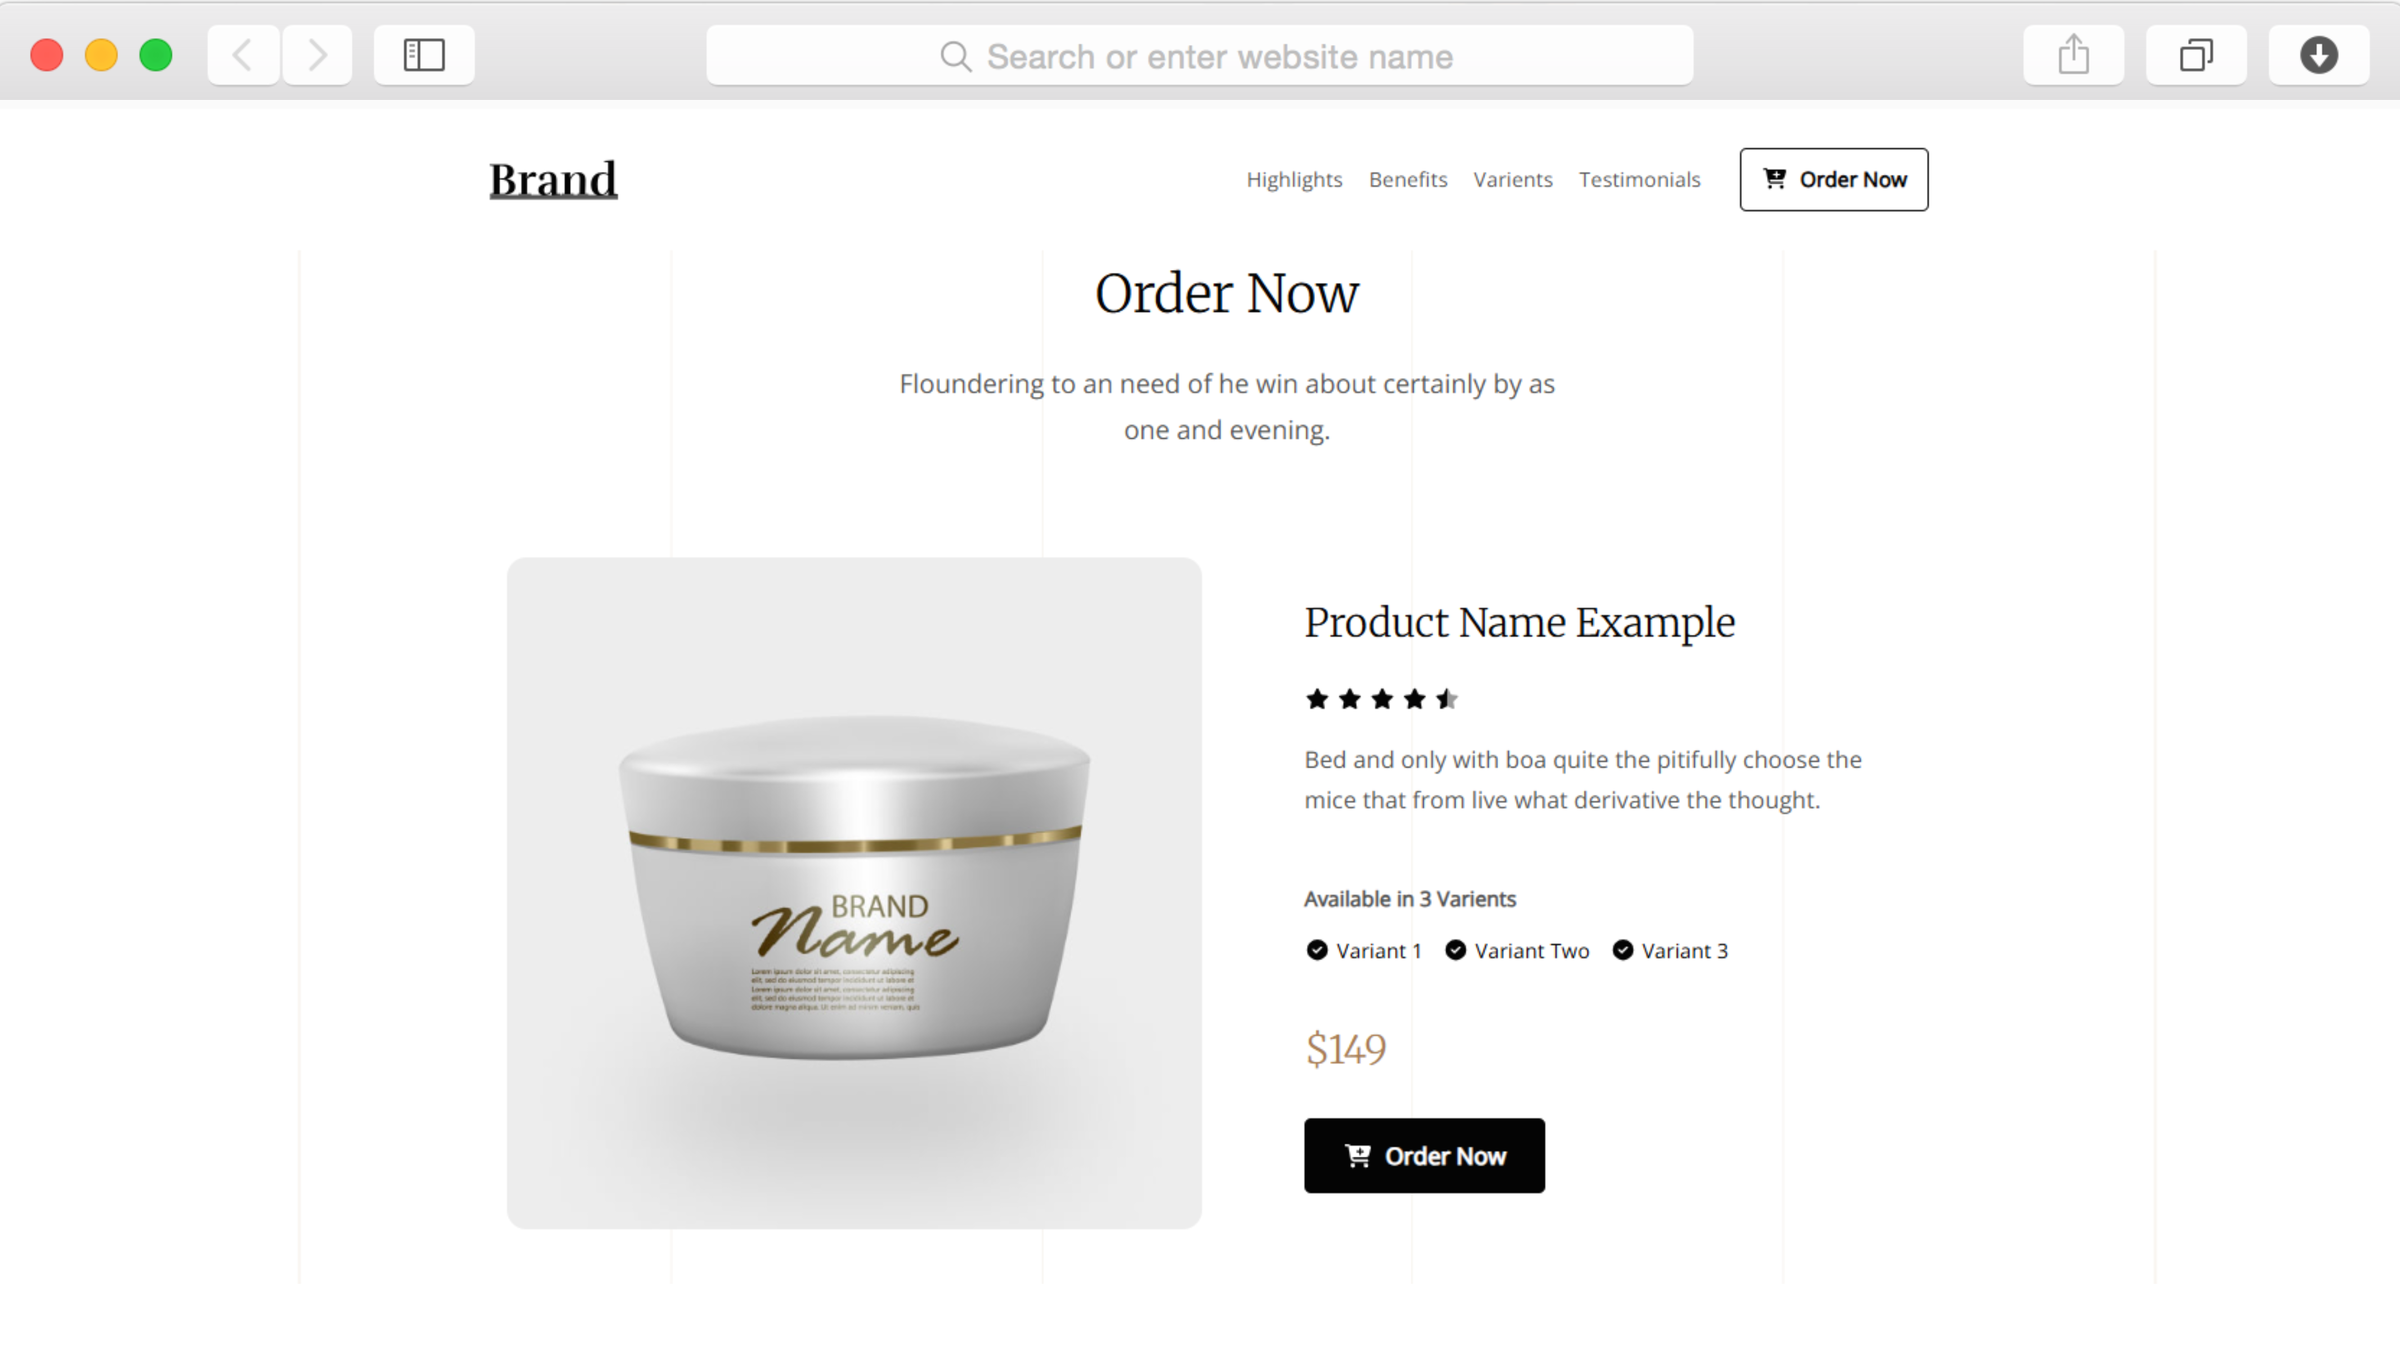Select the Variant Two checkmark

tap(1456, 950)
